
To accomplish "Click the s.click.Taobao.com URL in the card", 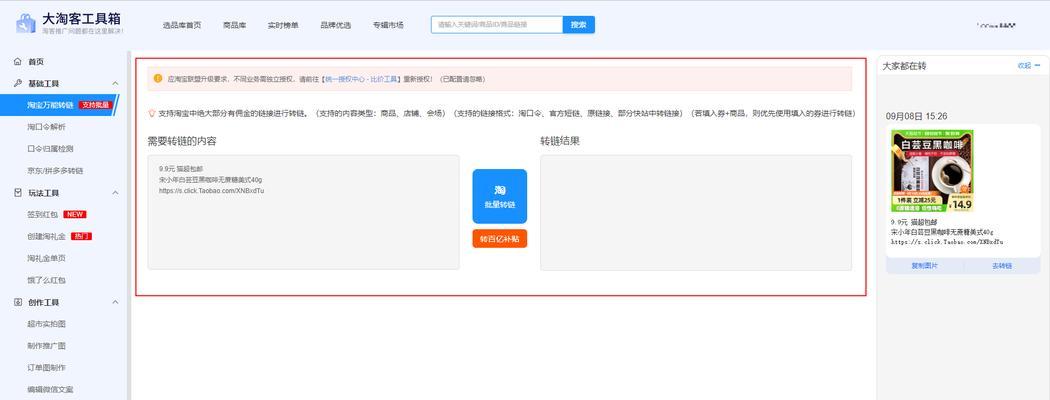I will click(x=947, y=242).
